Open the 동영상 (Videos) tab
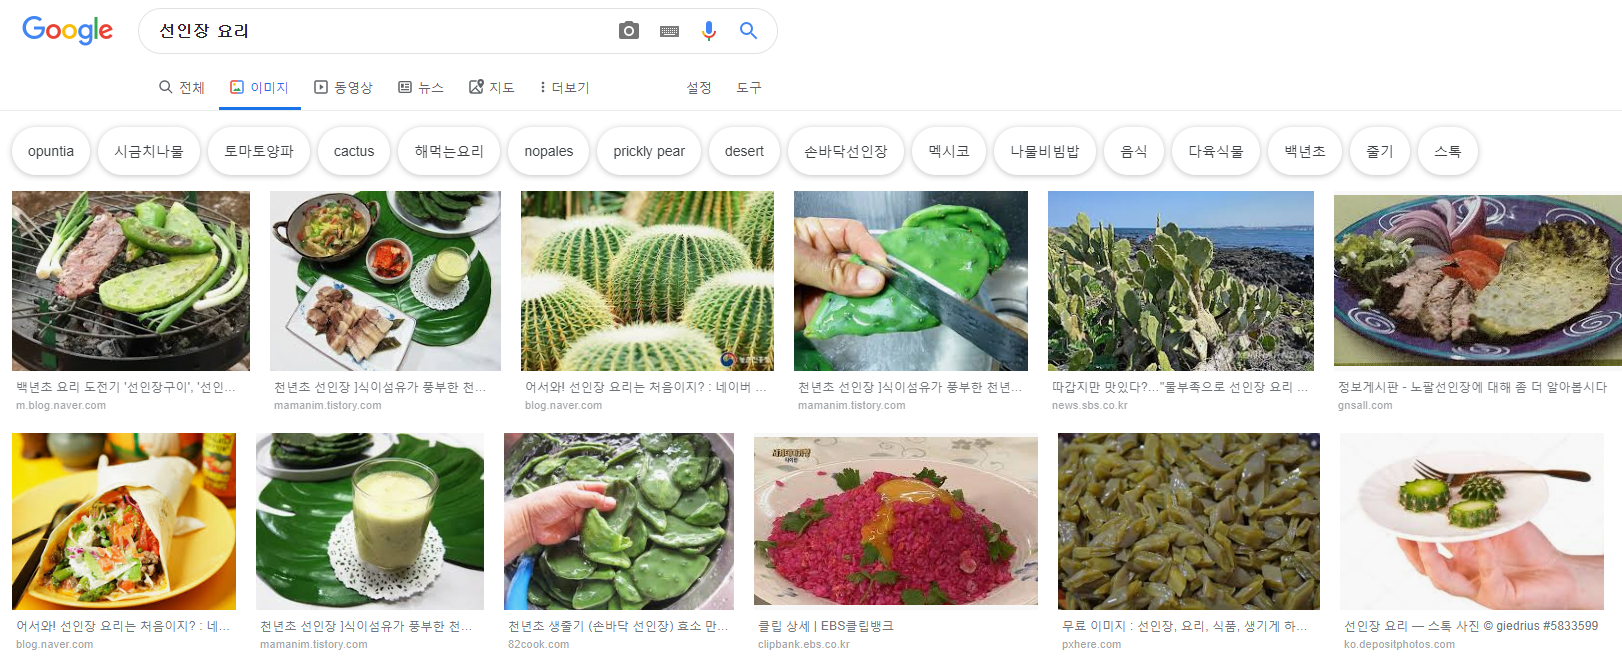1622x668 pixels. 343,88
